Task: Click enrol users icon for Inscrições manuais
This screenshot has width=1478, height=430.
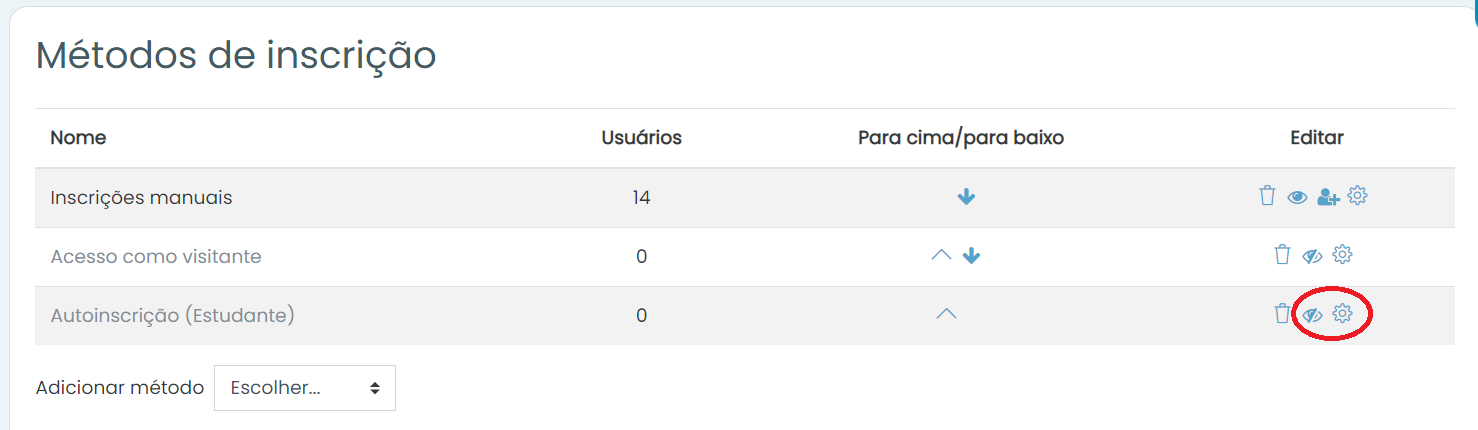Action: click(x=1327, y=198)
